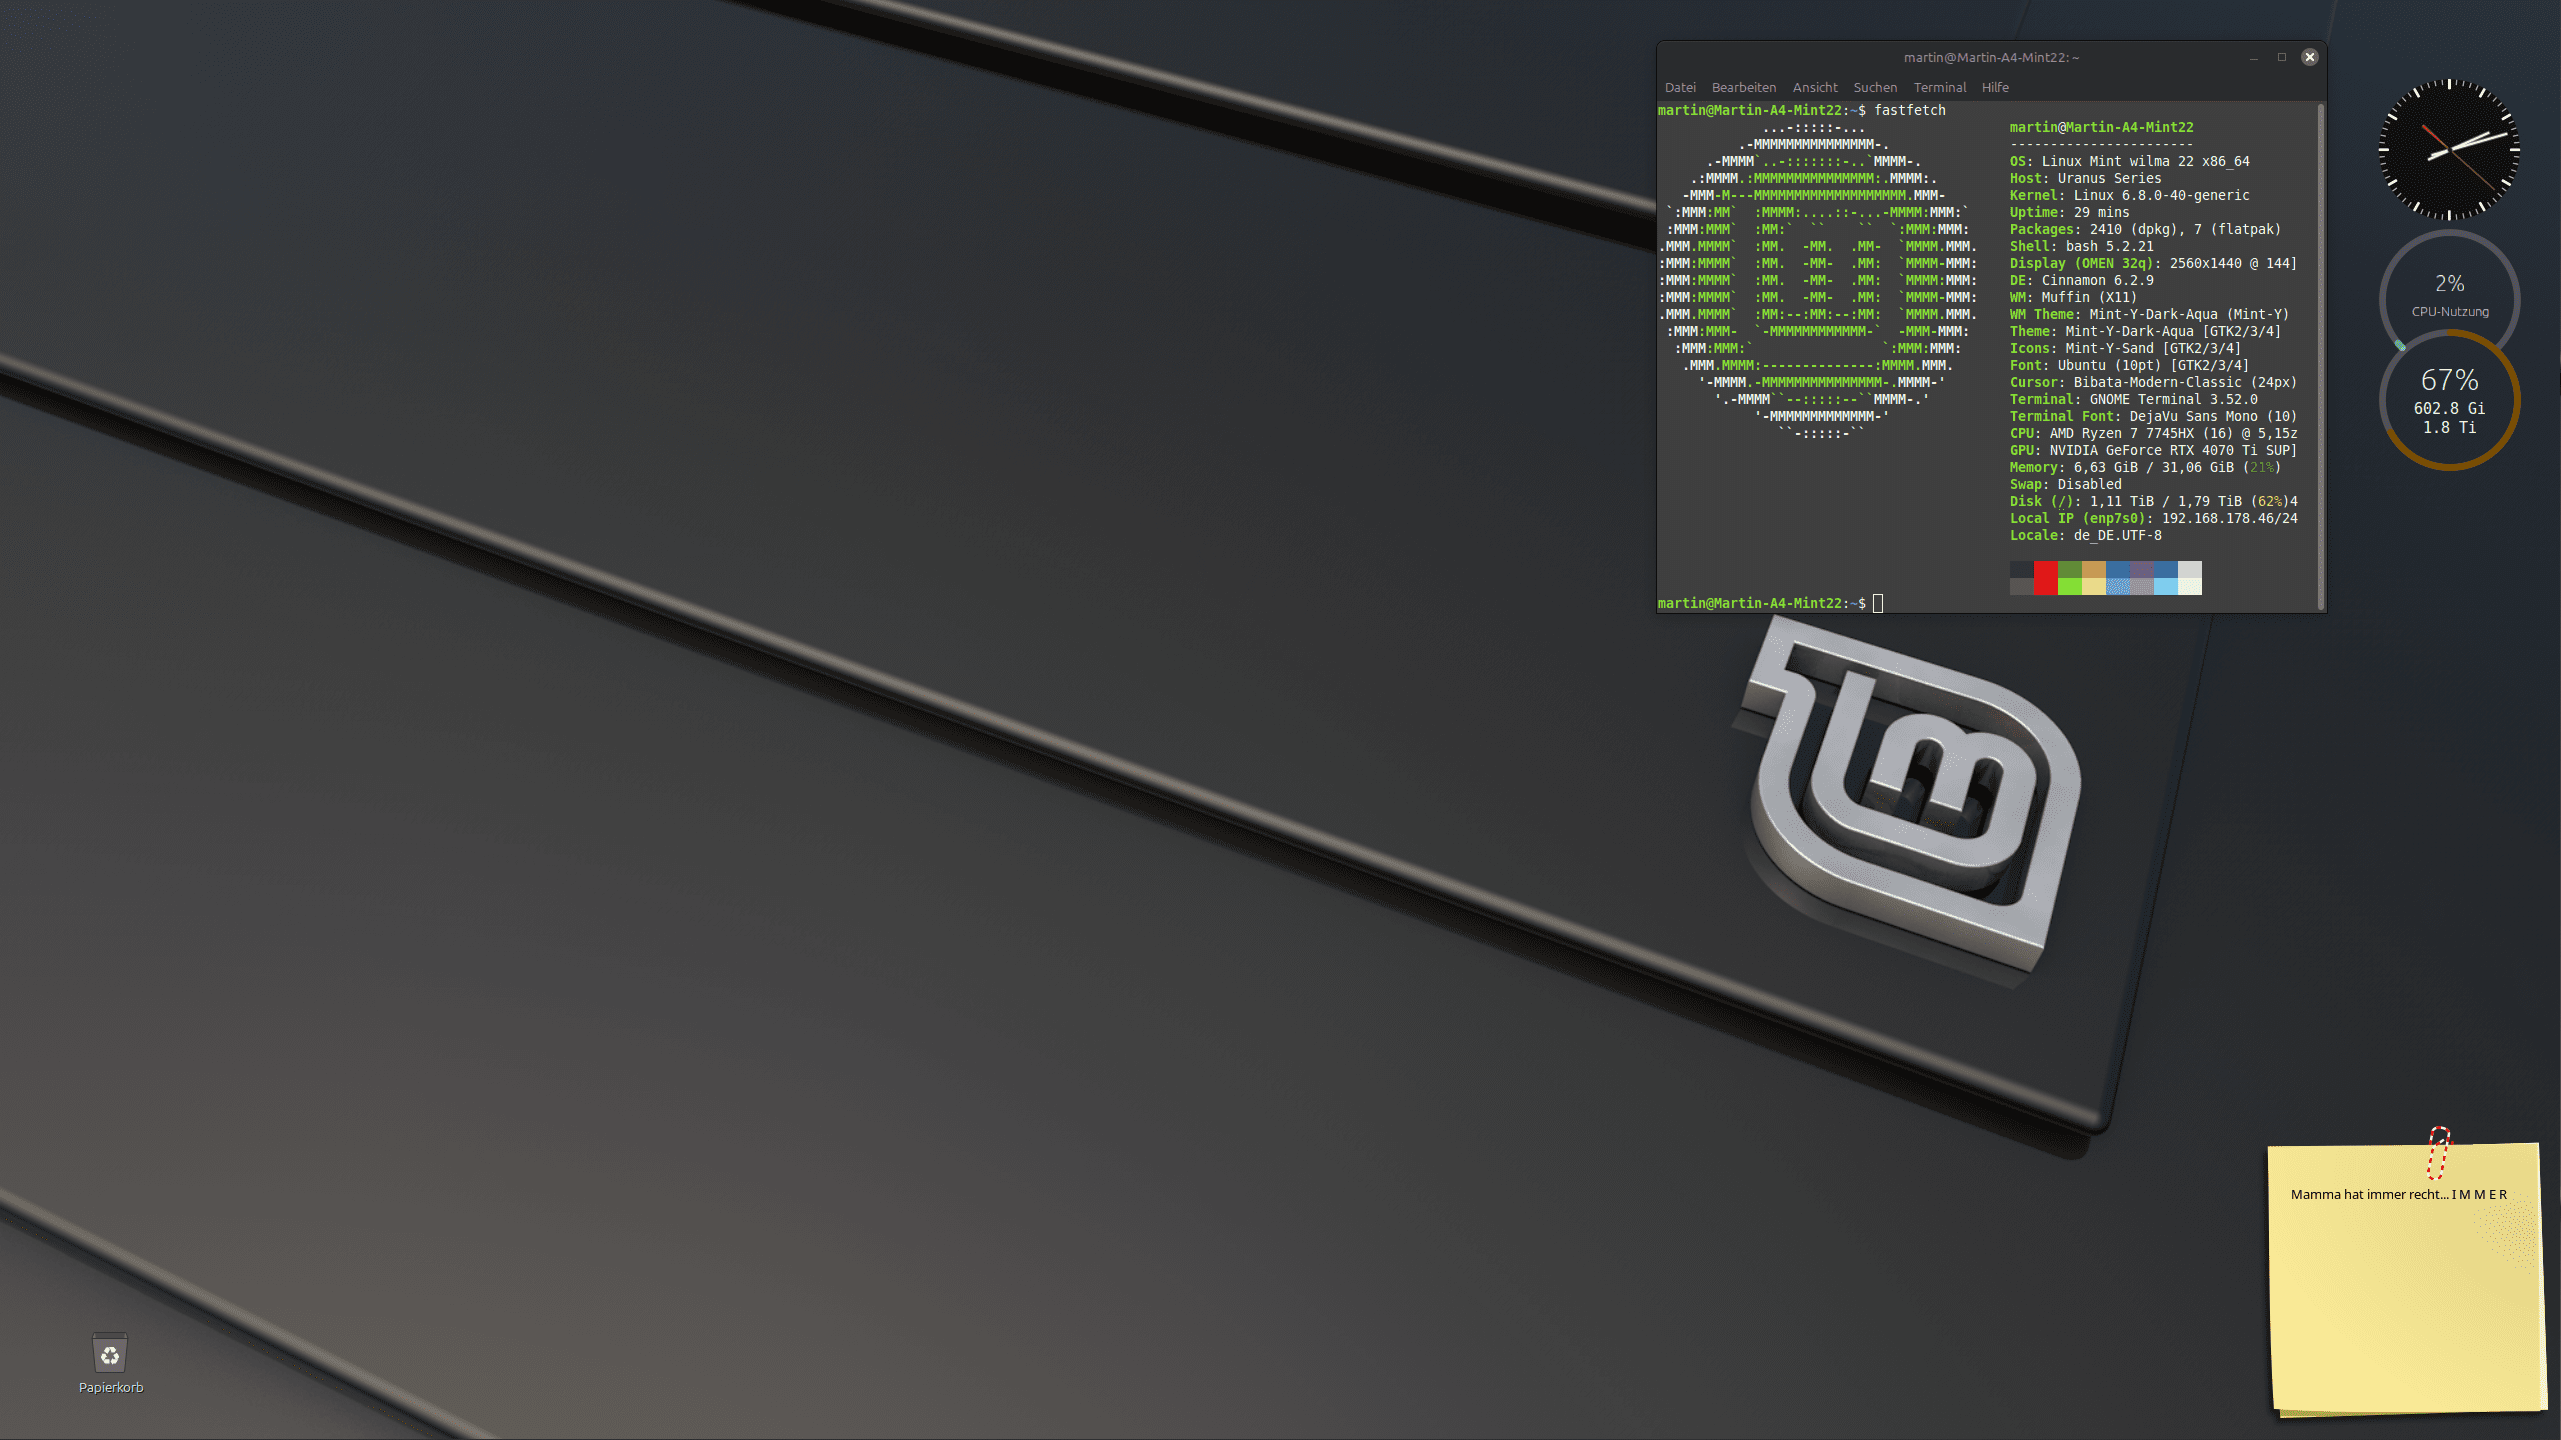Image resolution: width=2561 pixels, height=1440 pixels.
Task: Click the terminal vertical scrollbar
Action: pyautogui.click(x=2321, y=355)
